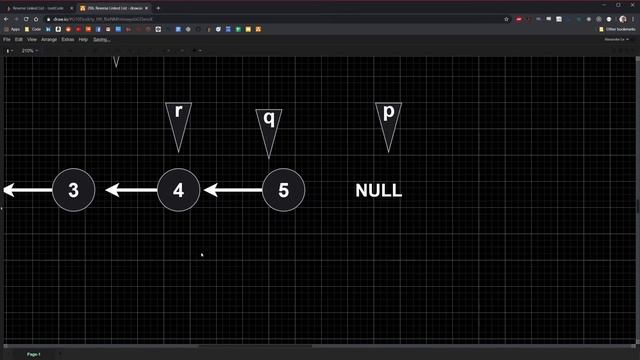Viewport: 640px width, 360px height.
Task: Select the NULL text label
Action: coord(379,190)
